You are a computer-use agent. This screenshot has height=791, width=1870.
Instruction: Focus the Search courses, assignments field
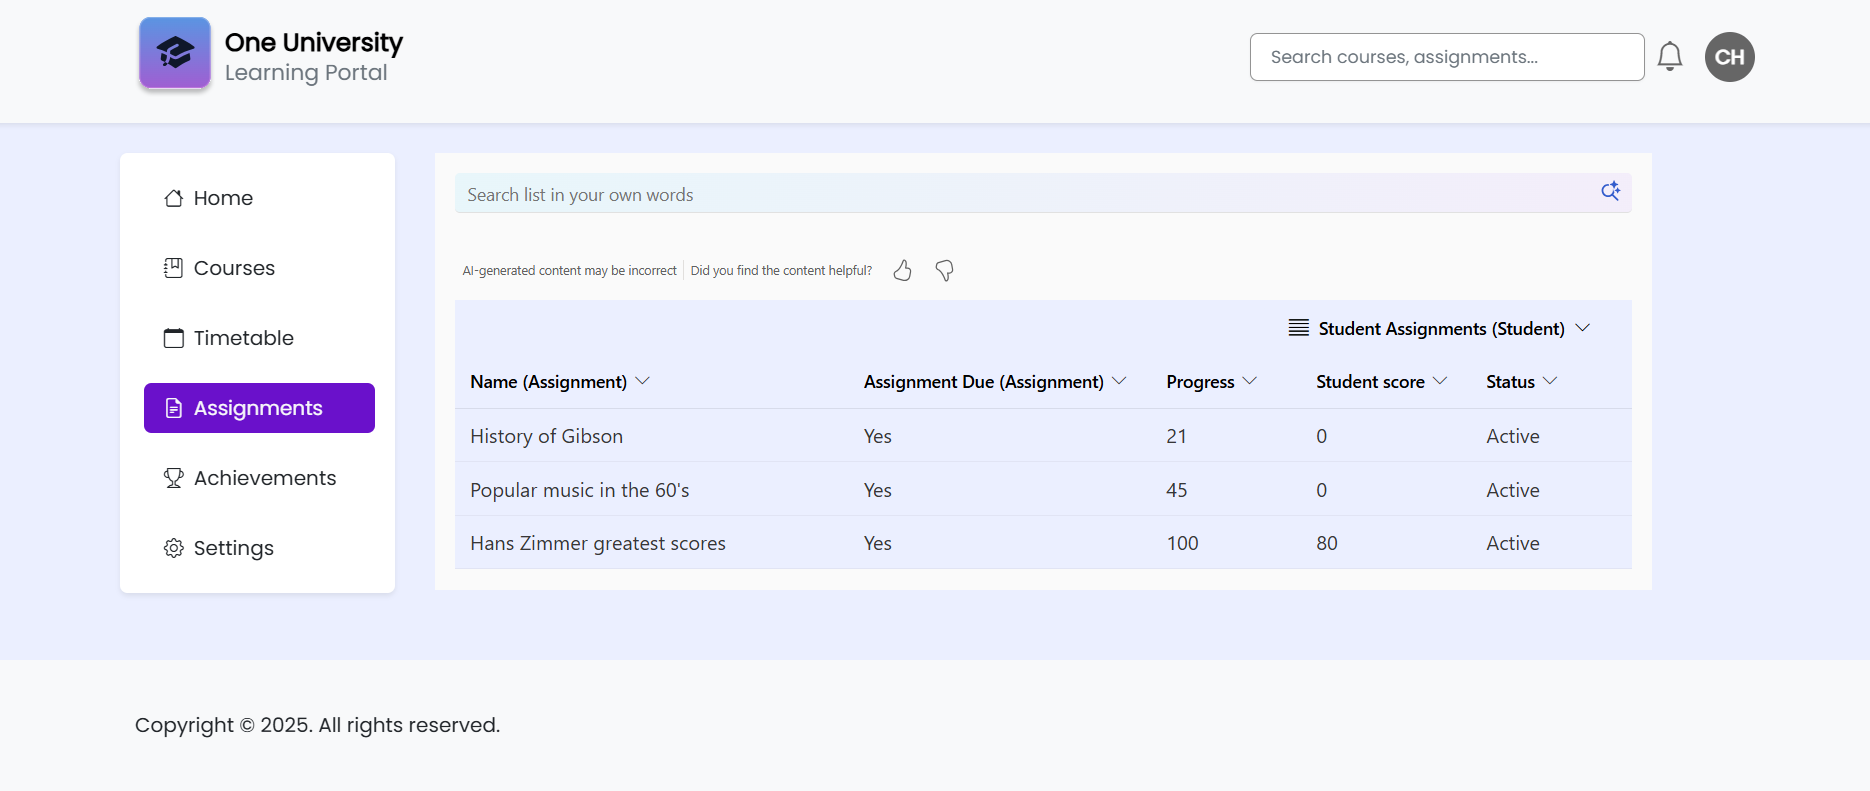click(x=1446, y=57)
